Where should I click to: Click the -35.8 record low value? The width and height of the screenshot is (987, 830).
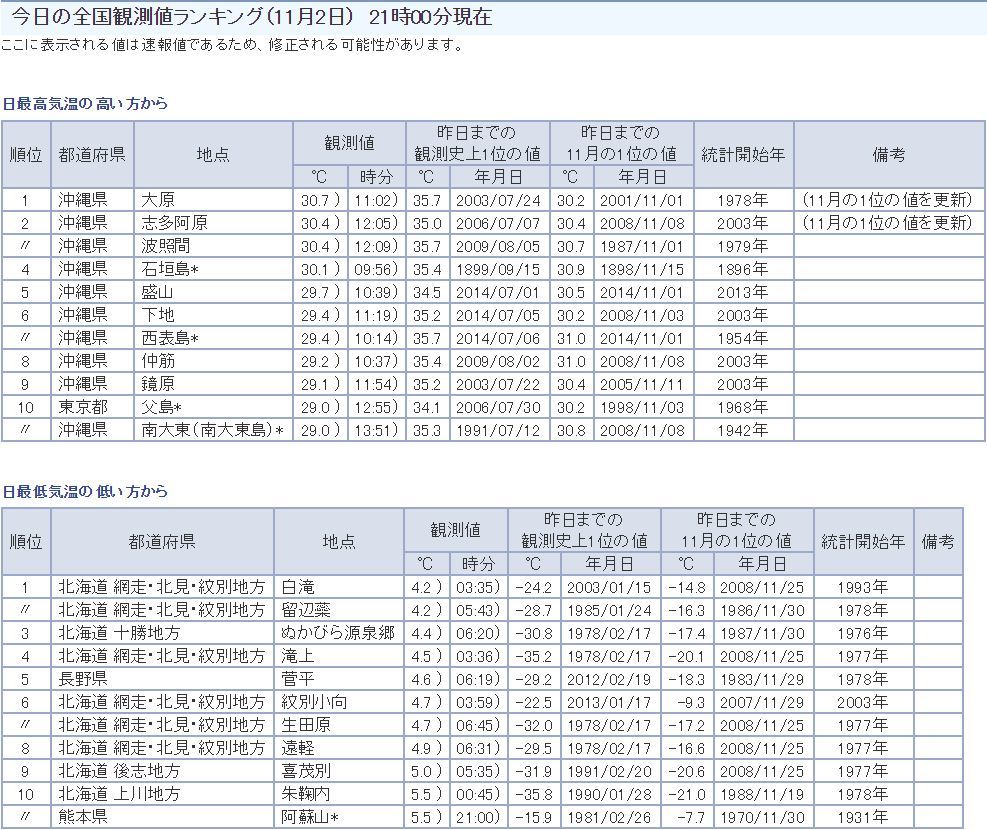pos(534,794)
